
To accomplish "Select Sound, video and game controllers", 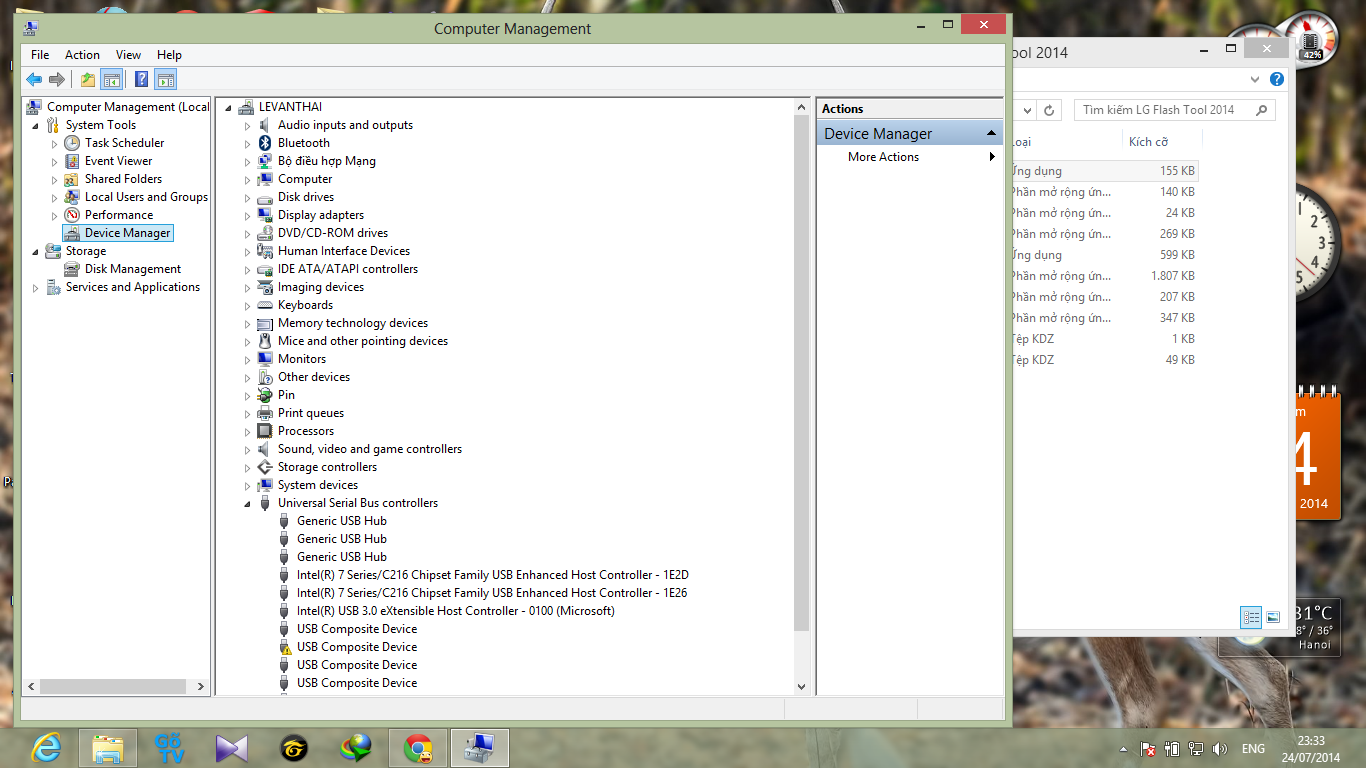I will point(370,449).
